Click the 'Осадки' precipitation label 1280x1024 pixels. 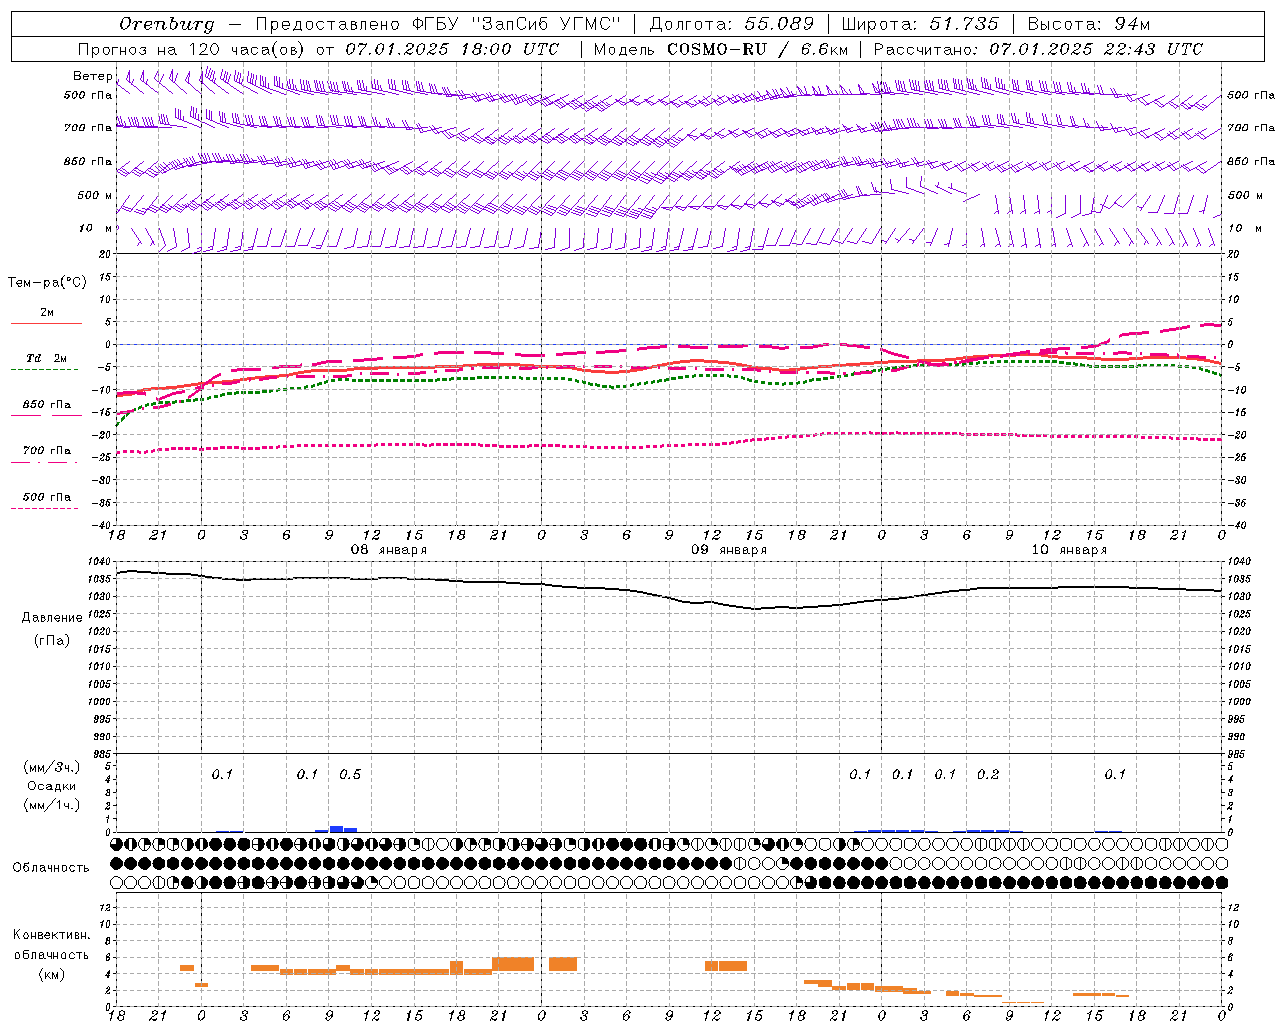click(51, 786)
